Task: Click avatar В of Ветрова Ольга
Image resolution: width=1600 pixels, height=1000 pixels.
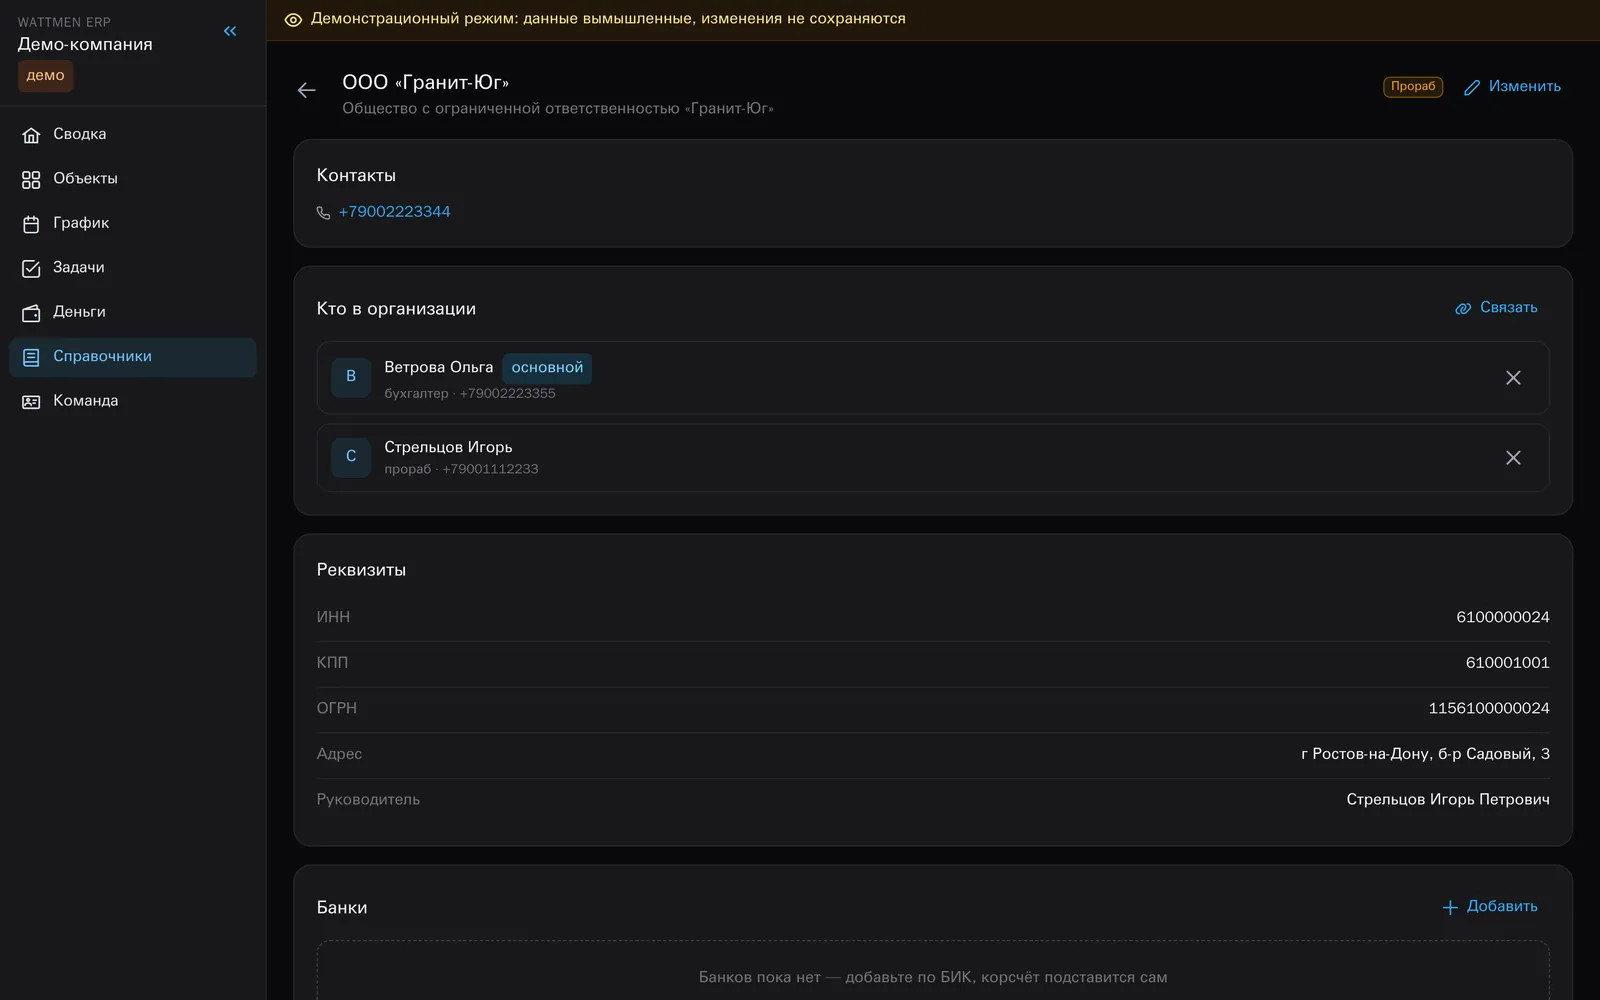Action: 351,377
